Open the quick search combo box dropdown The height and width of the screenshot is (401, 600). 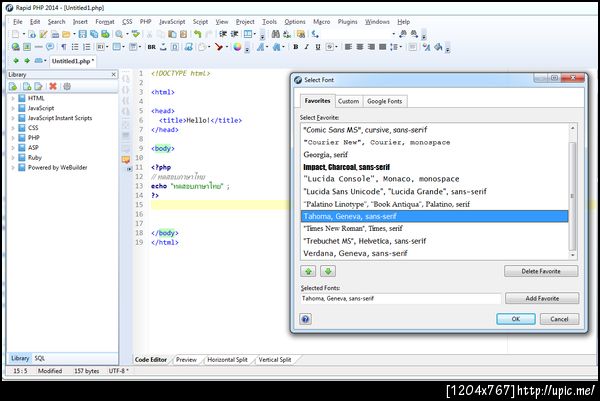click(393, 34)
